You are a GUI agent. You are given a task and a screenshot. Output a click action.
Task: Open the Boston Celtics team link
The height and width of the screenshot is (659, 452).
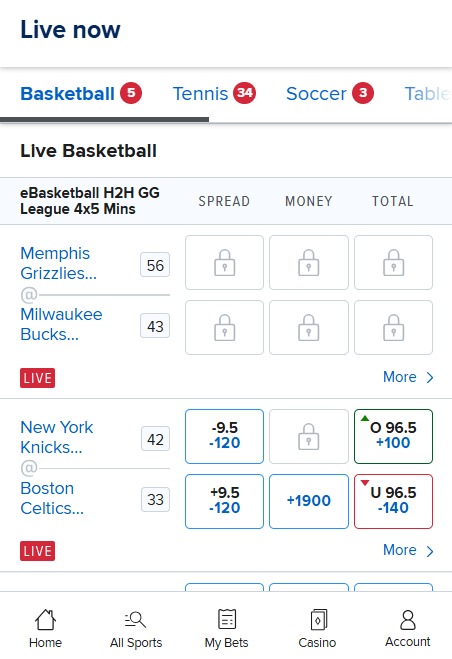point(52,498)
